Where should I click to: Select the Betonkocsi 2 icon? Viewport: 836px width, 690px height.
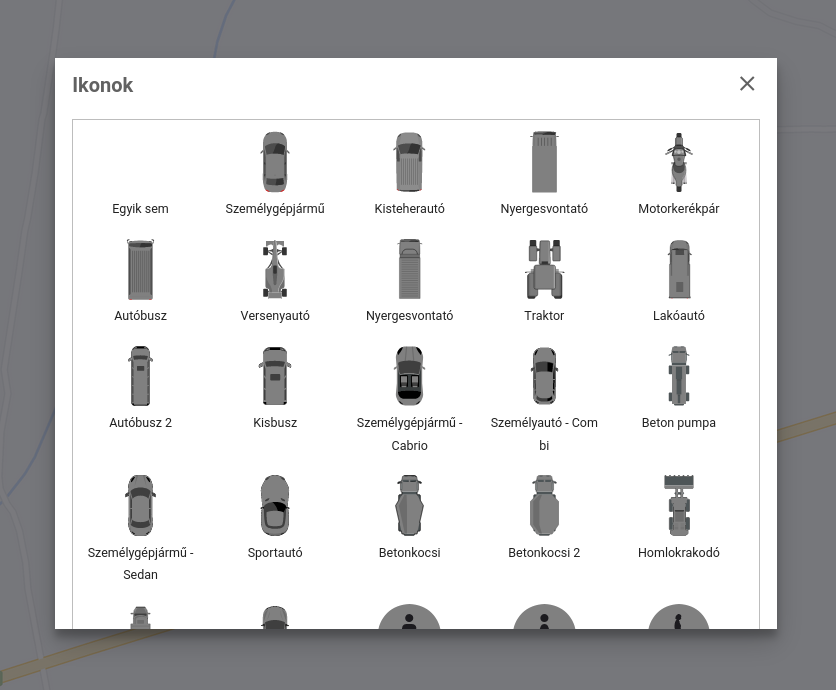click(544, 506)
